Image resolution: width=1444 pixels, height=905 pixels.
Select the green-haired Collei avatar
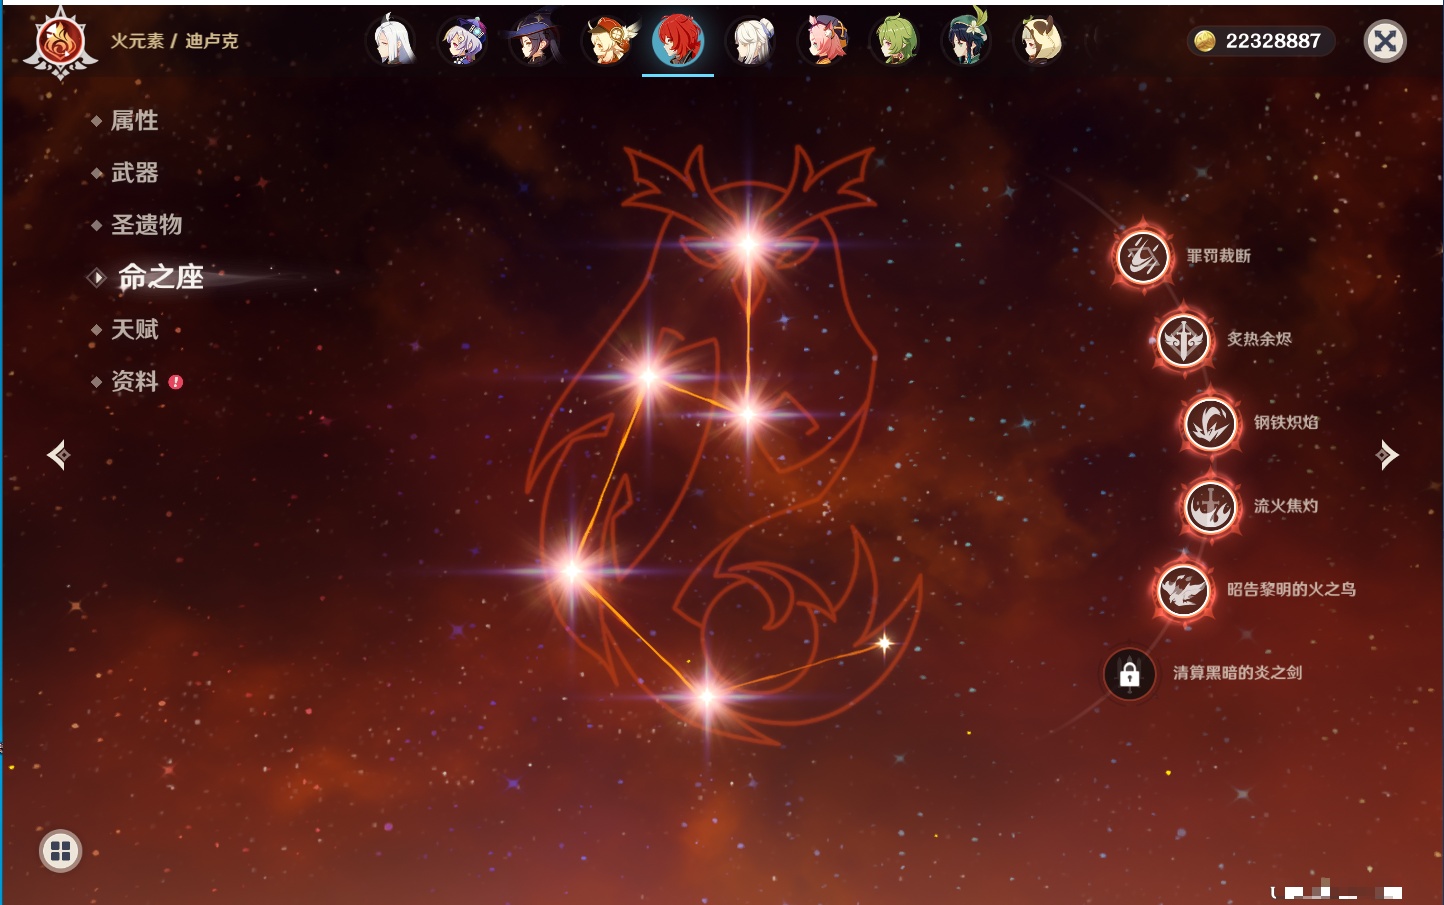tap(896, 41)
